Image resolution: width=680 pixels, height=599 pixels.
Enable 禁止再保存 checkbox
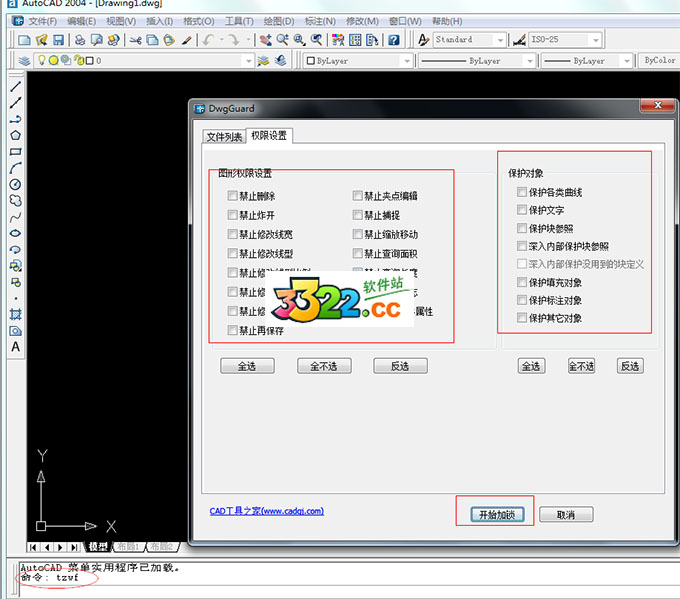click(x=232, y=330)
